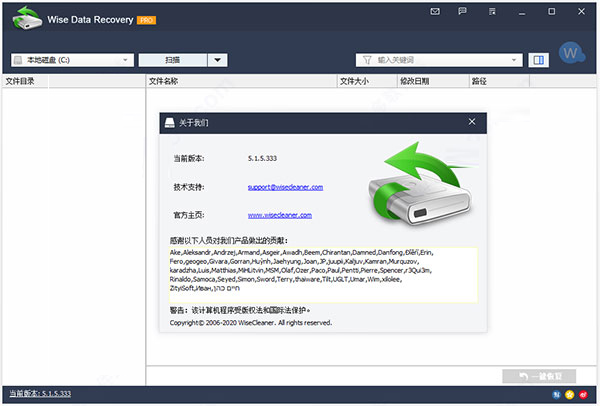Screen dimensions: 600x406
Task: Click the 一键恢复 recover button
Action: [539, 377]
